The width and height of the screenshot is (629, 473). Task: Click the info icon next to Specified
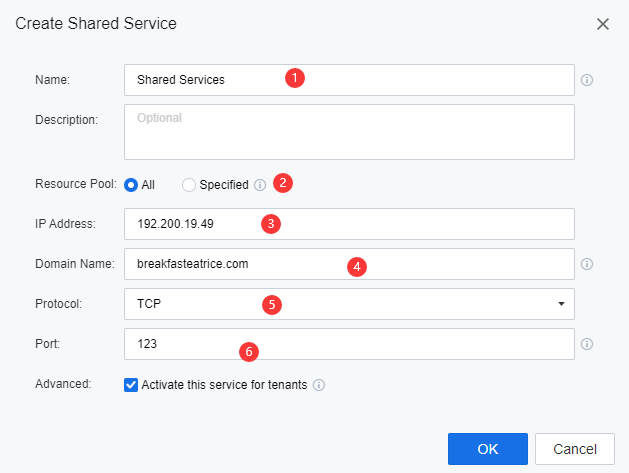pos(260,185)
